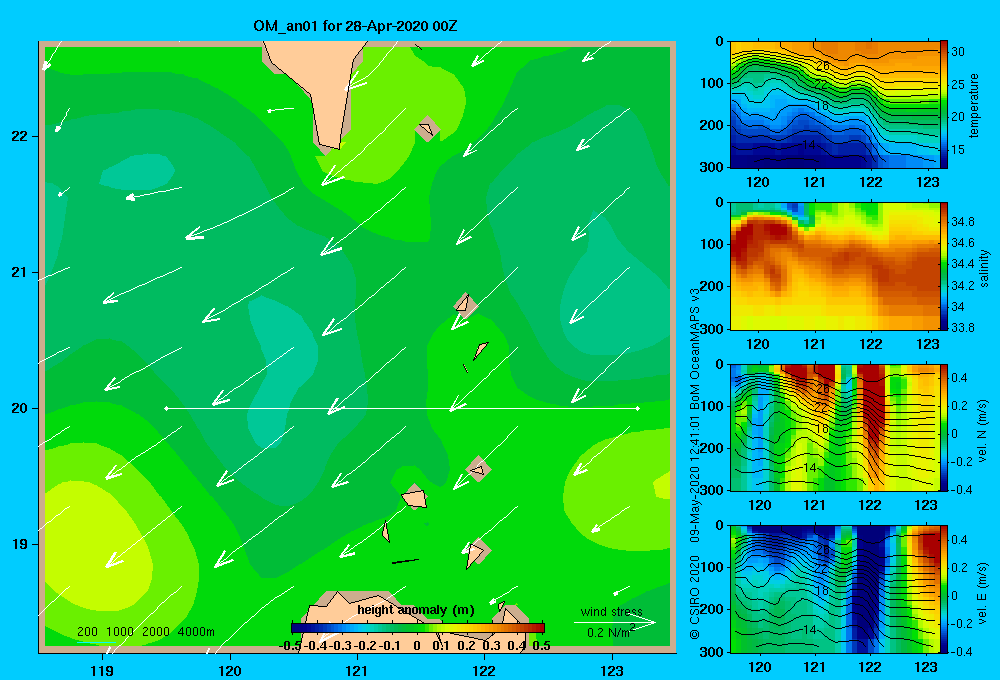Click latitude label "21" on the main map axis
This screenshot has height=680, width=1000.
(x=20, y=272)
